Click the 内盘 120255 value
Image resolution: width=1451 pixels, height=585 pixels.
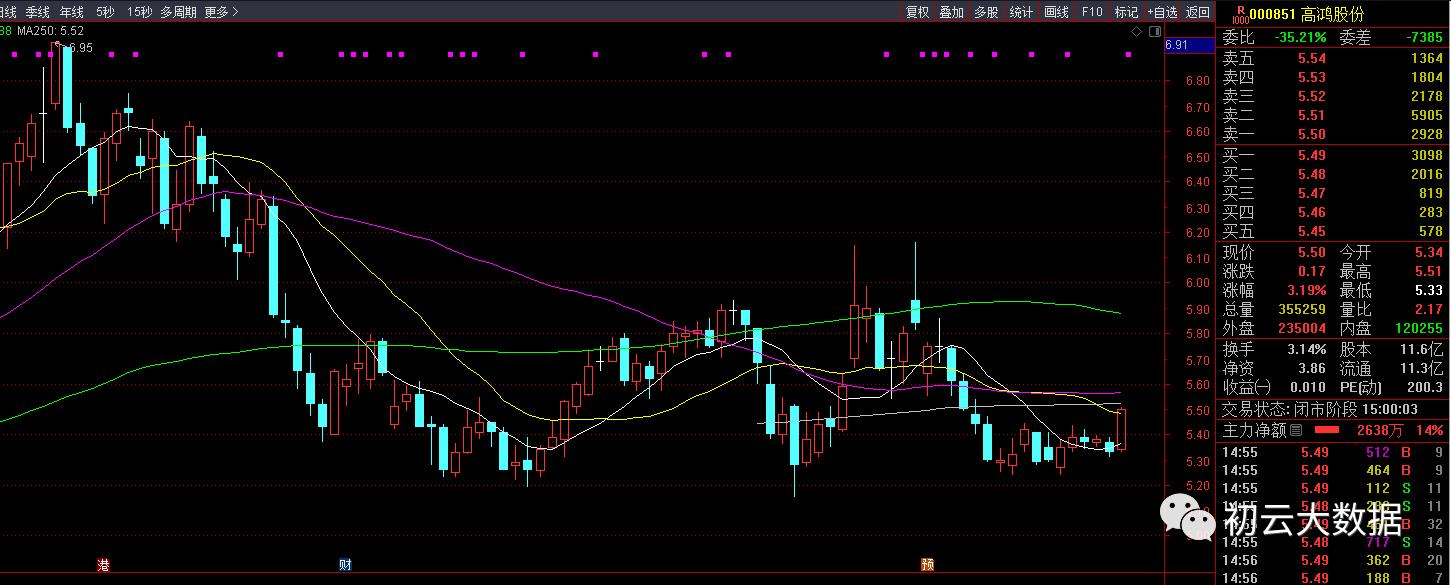pyautogui.click(x=1419, y=329)
